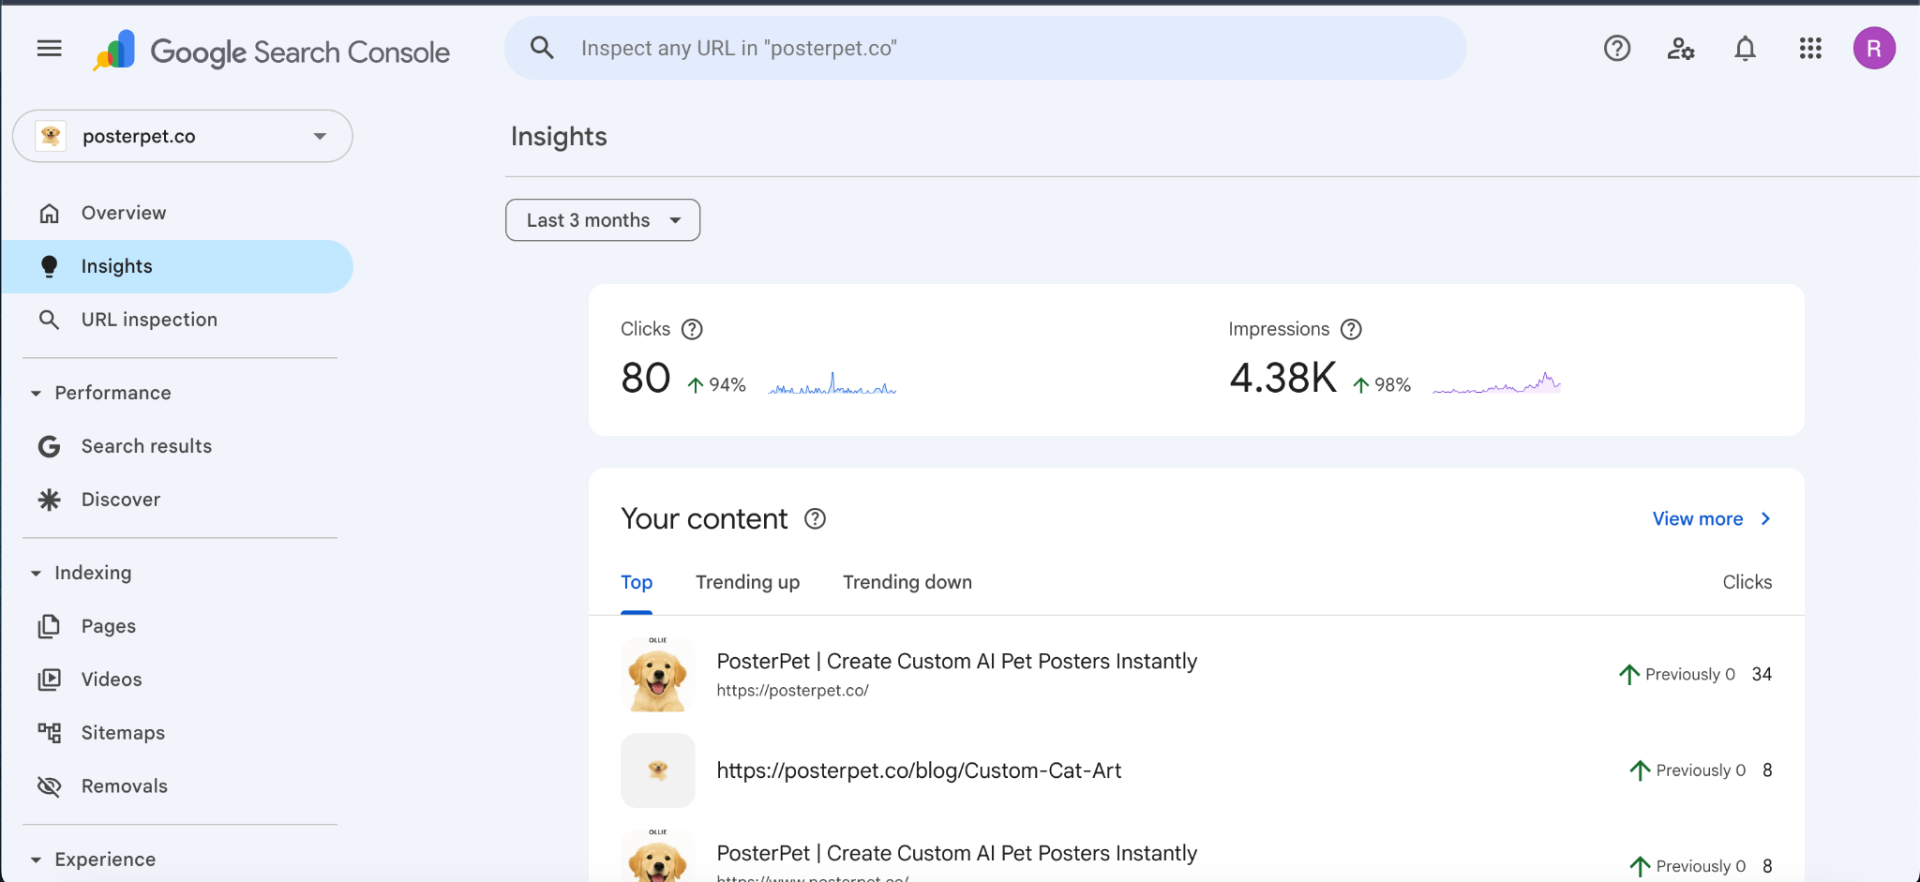Collapse the Indexing section

(x=36, y=573)
